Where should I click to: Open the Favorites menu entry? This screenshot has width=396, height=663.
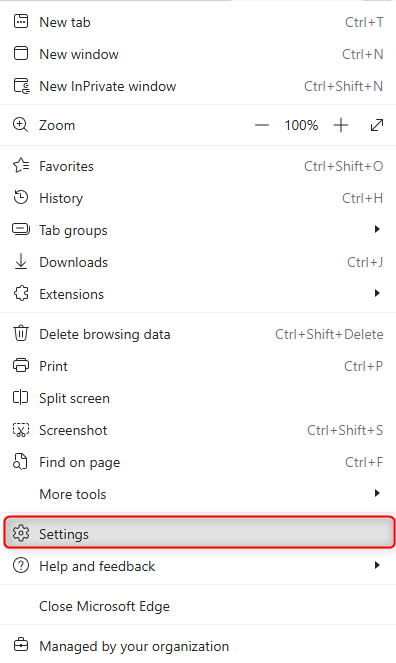coord(198,166)
